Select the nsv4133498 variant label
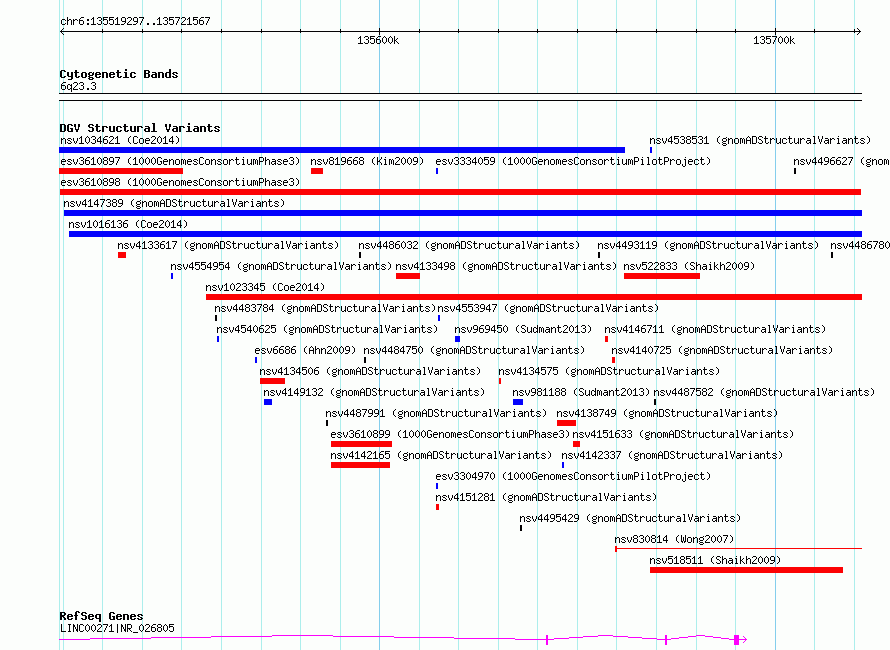 pos(506,266)
